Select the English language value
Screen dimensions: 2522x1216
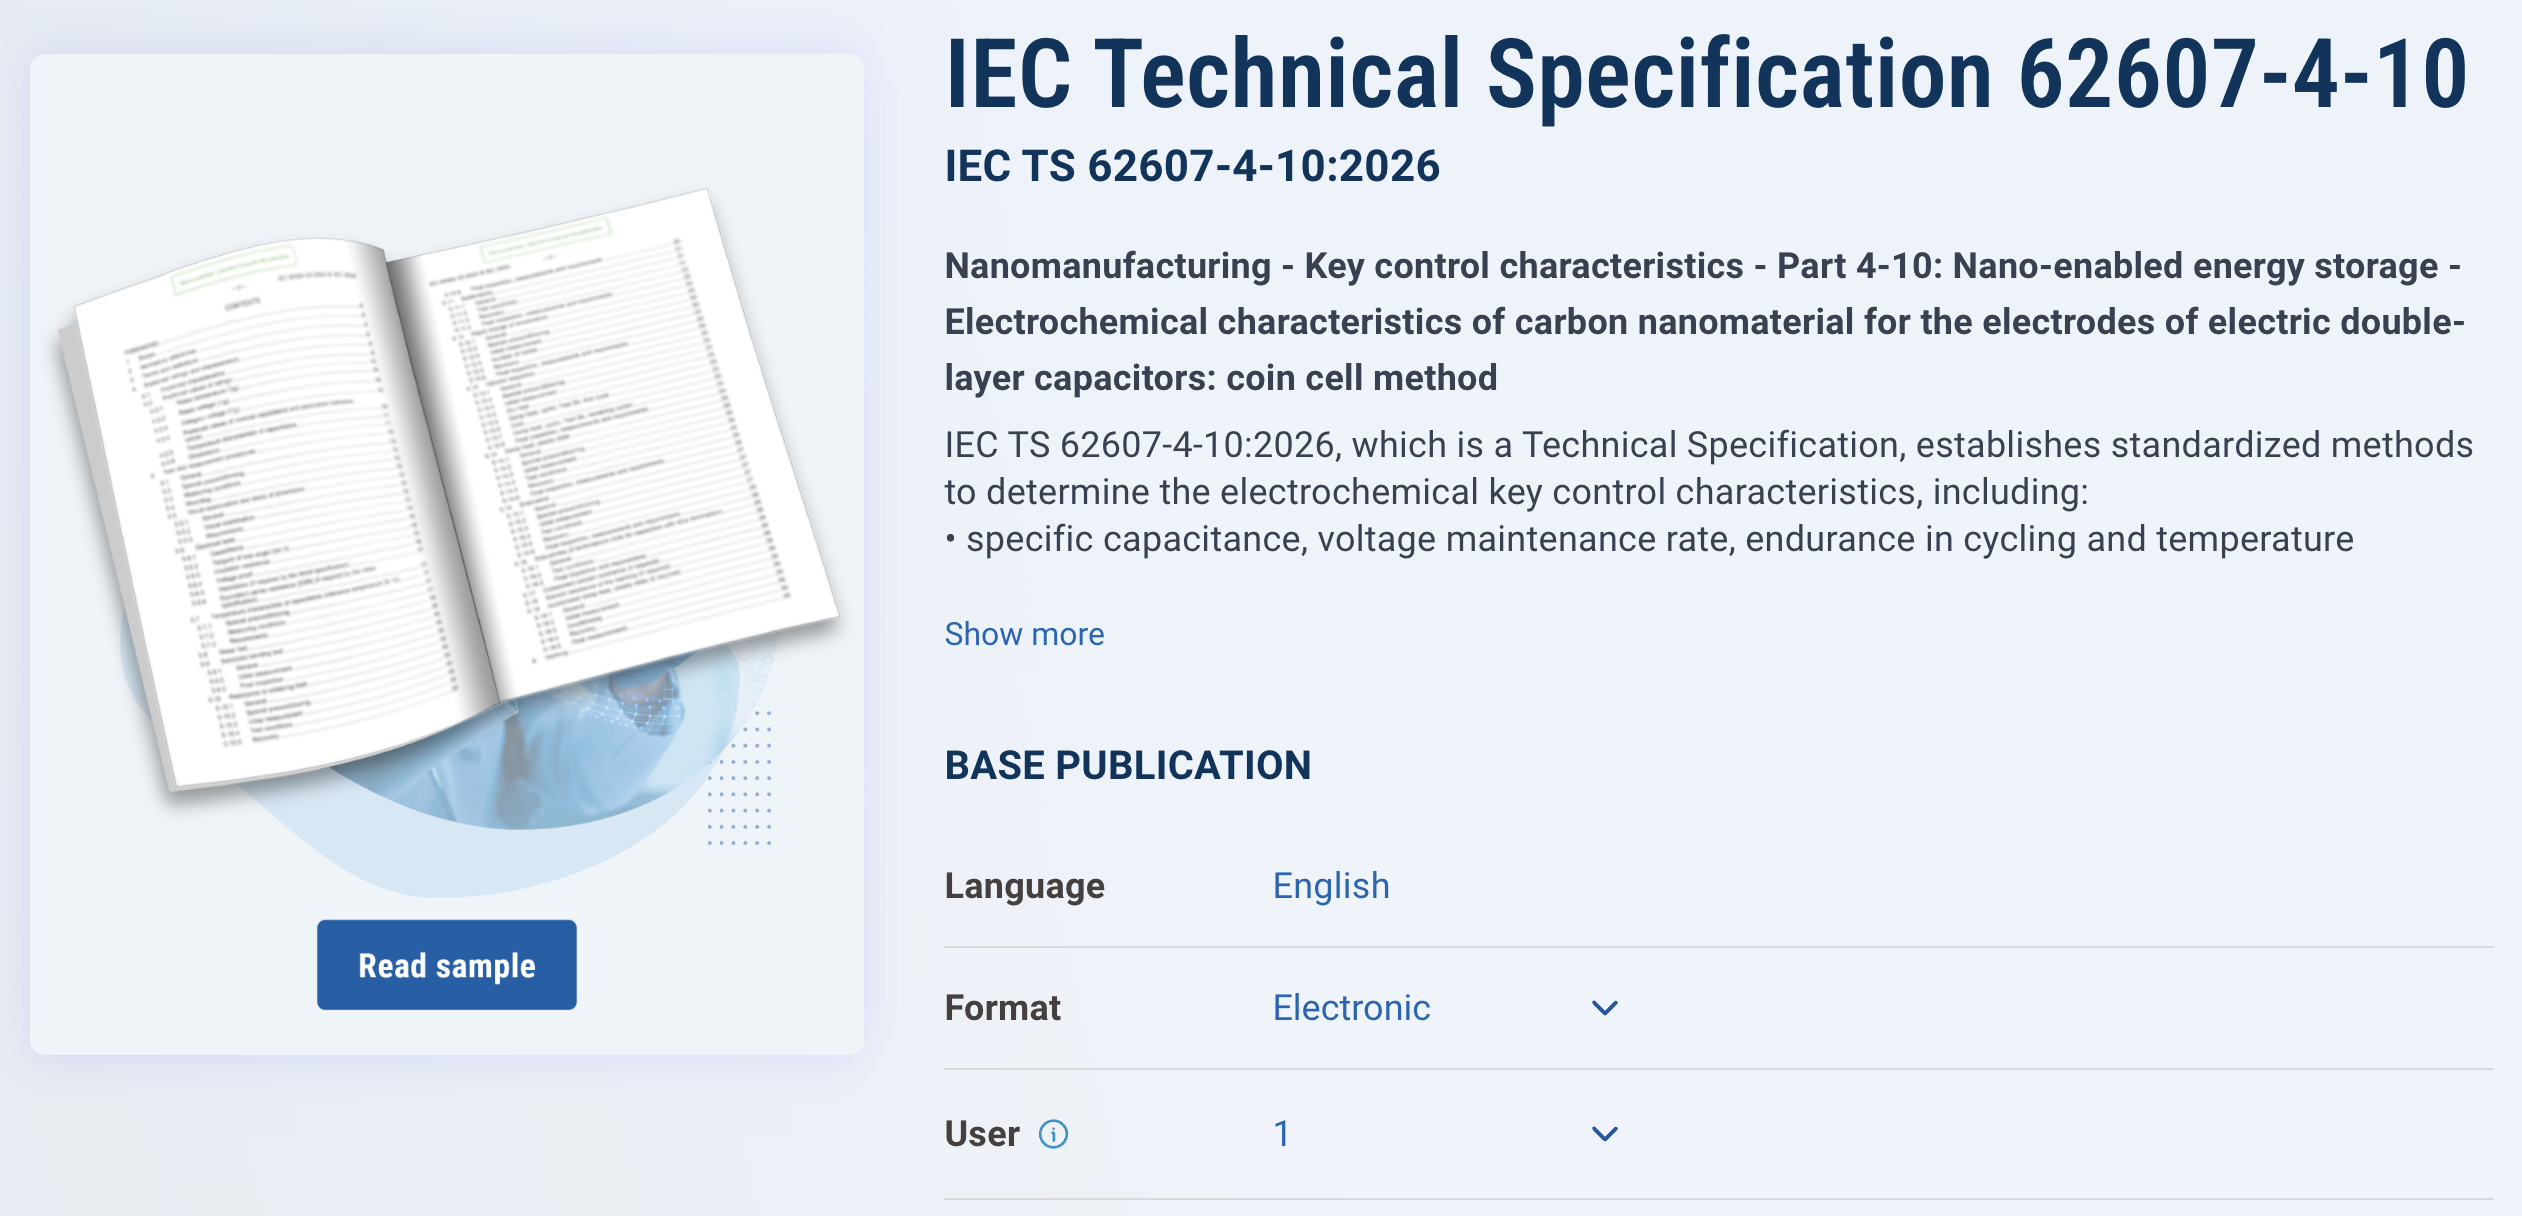(1331, 886)
